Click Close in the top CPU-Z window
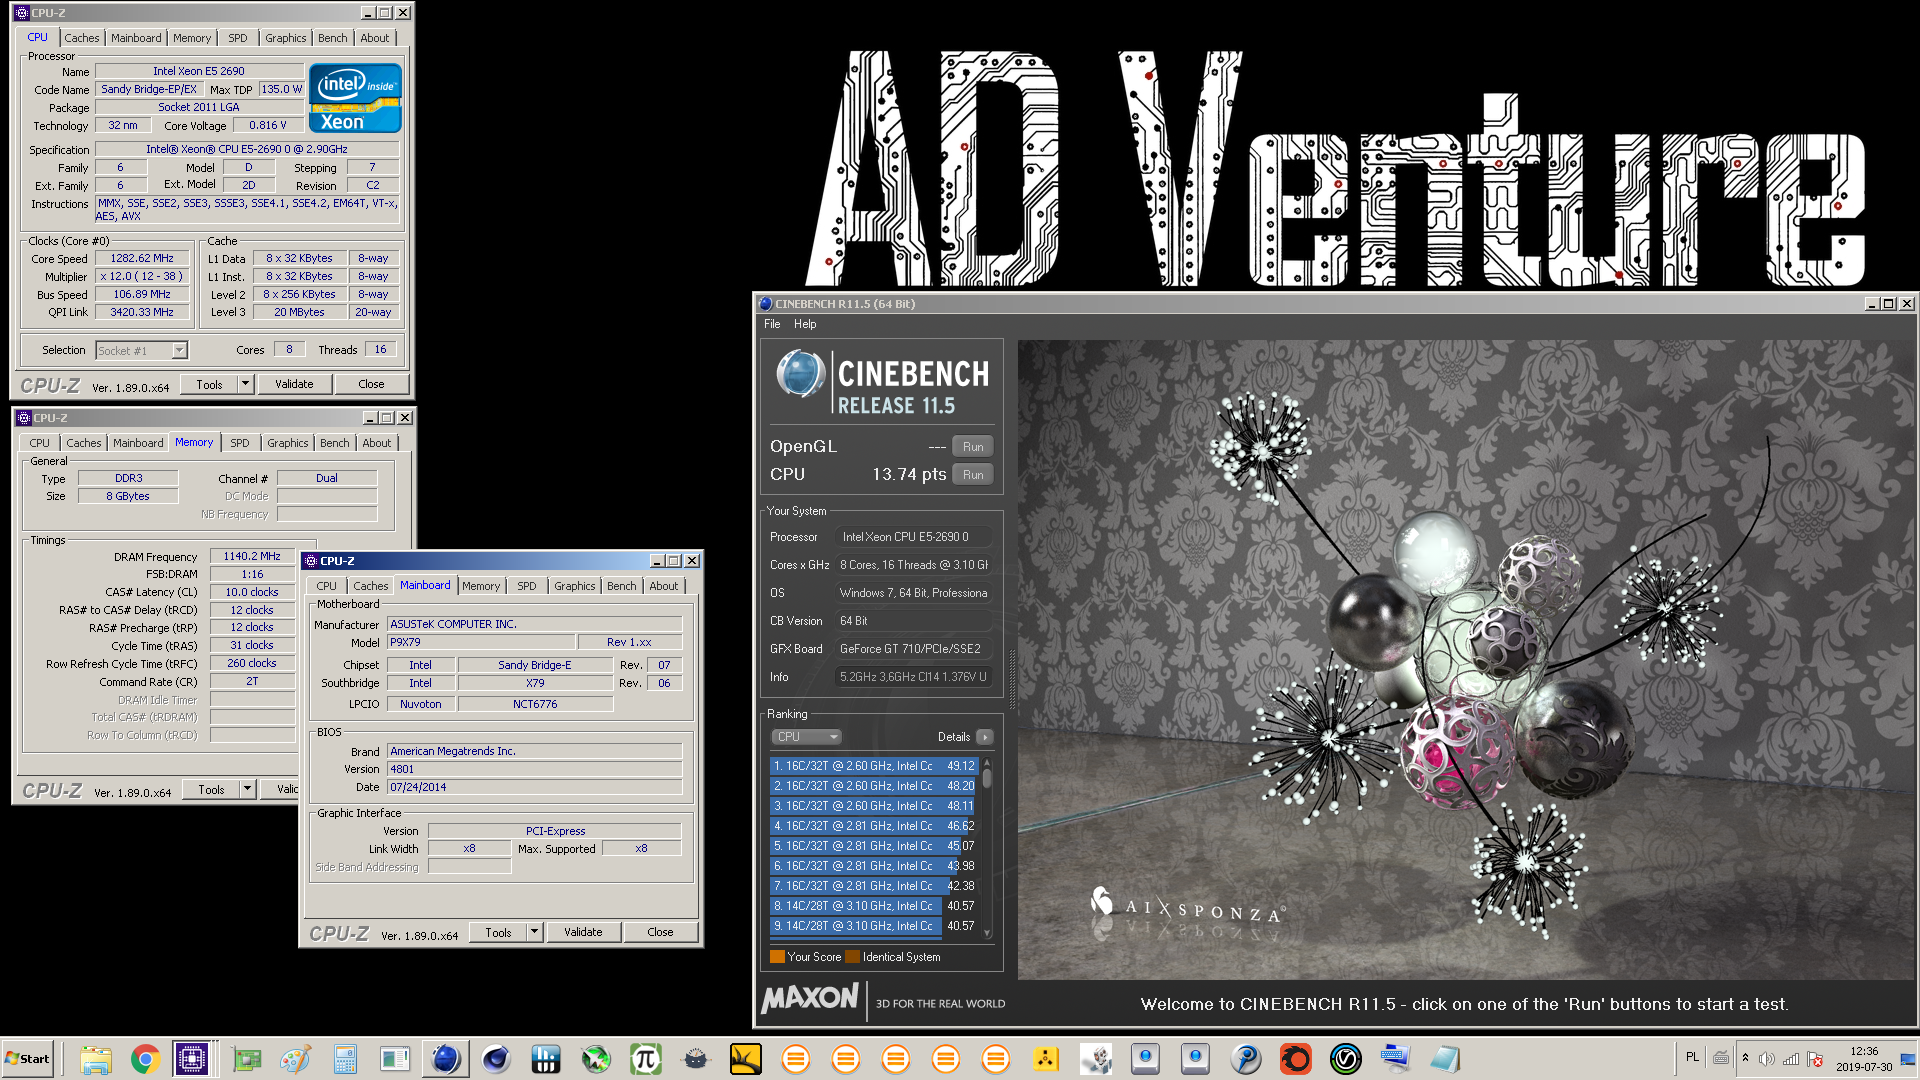Image resolution: width=1920 pixels, height=1080 pixels. click(x=371, y=384)
